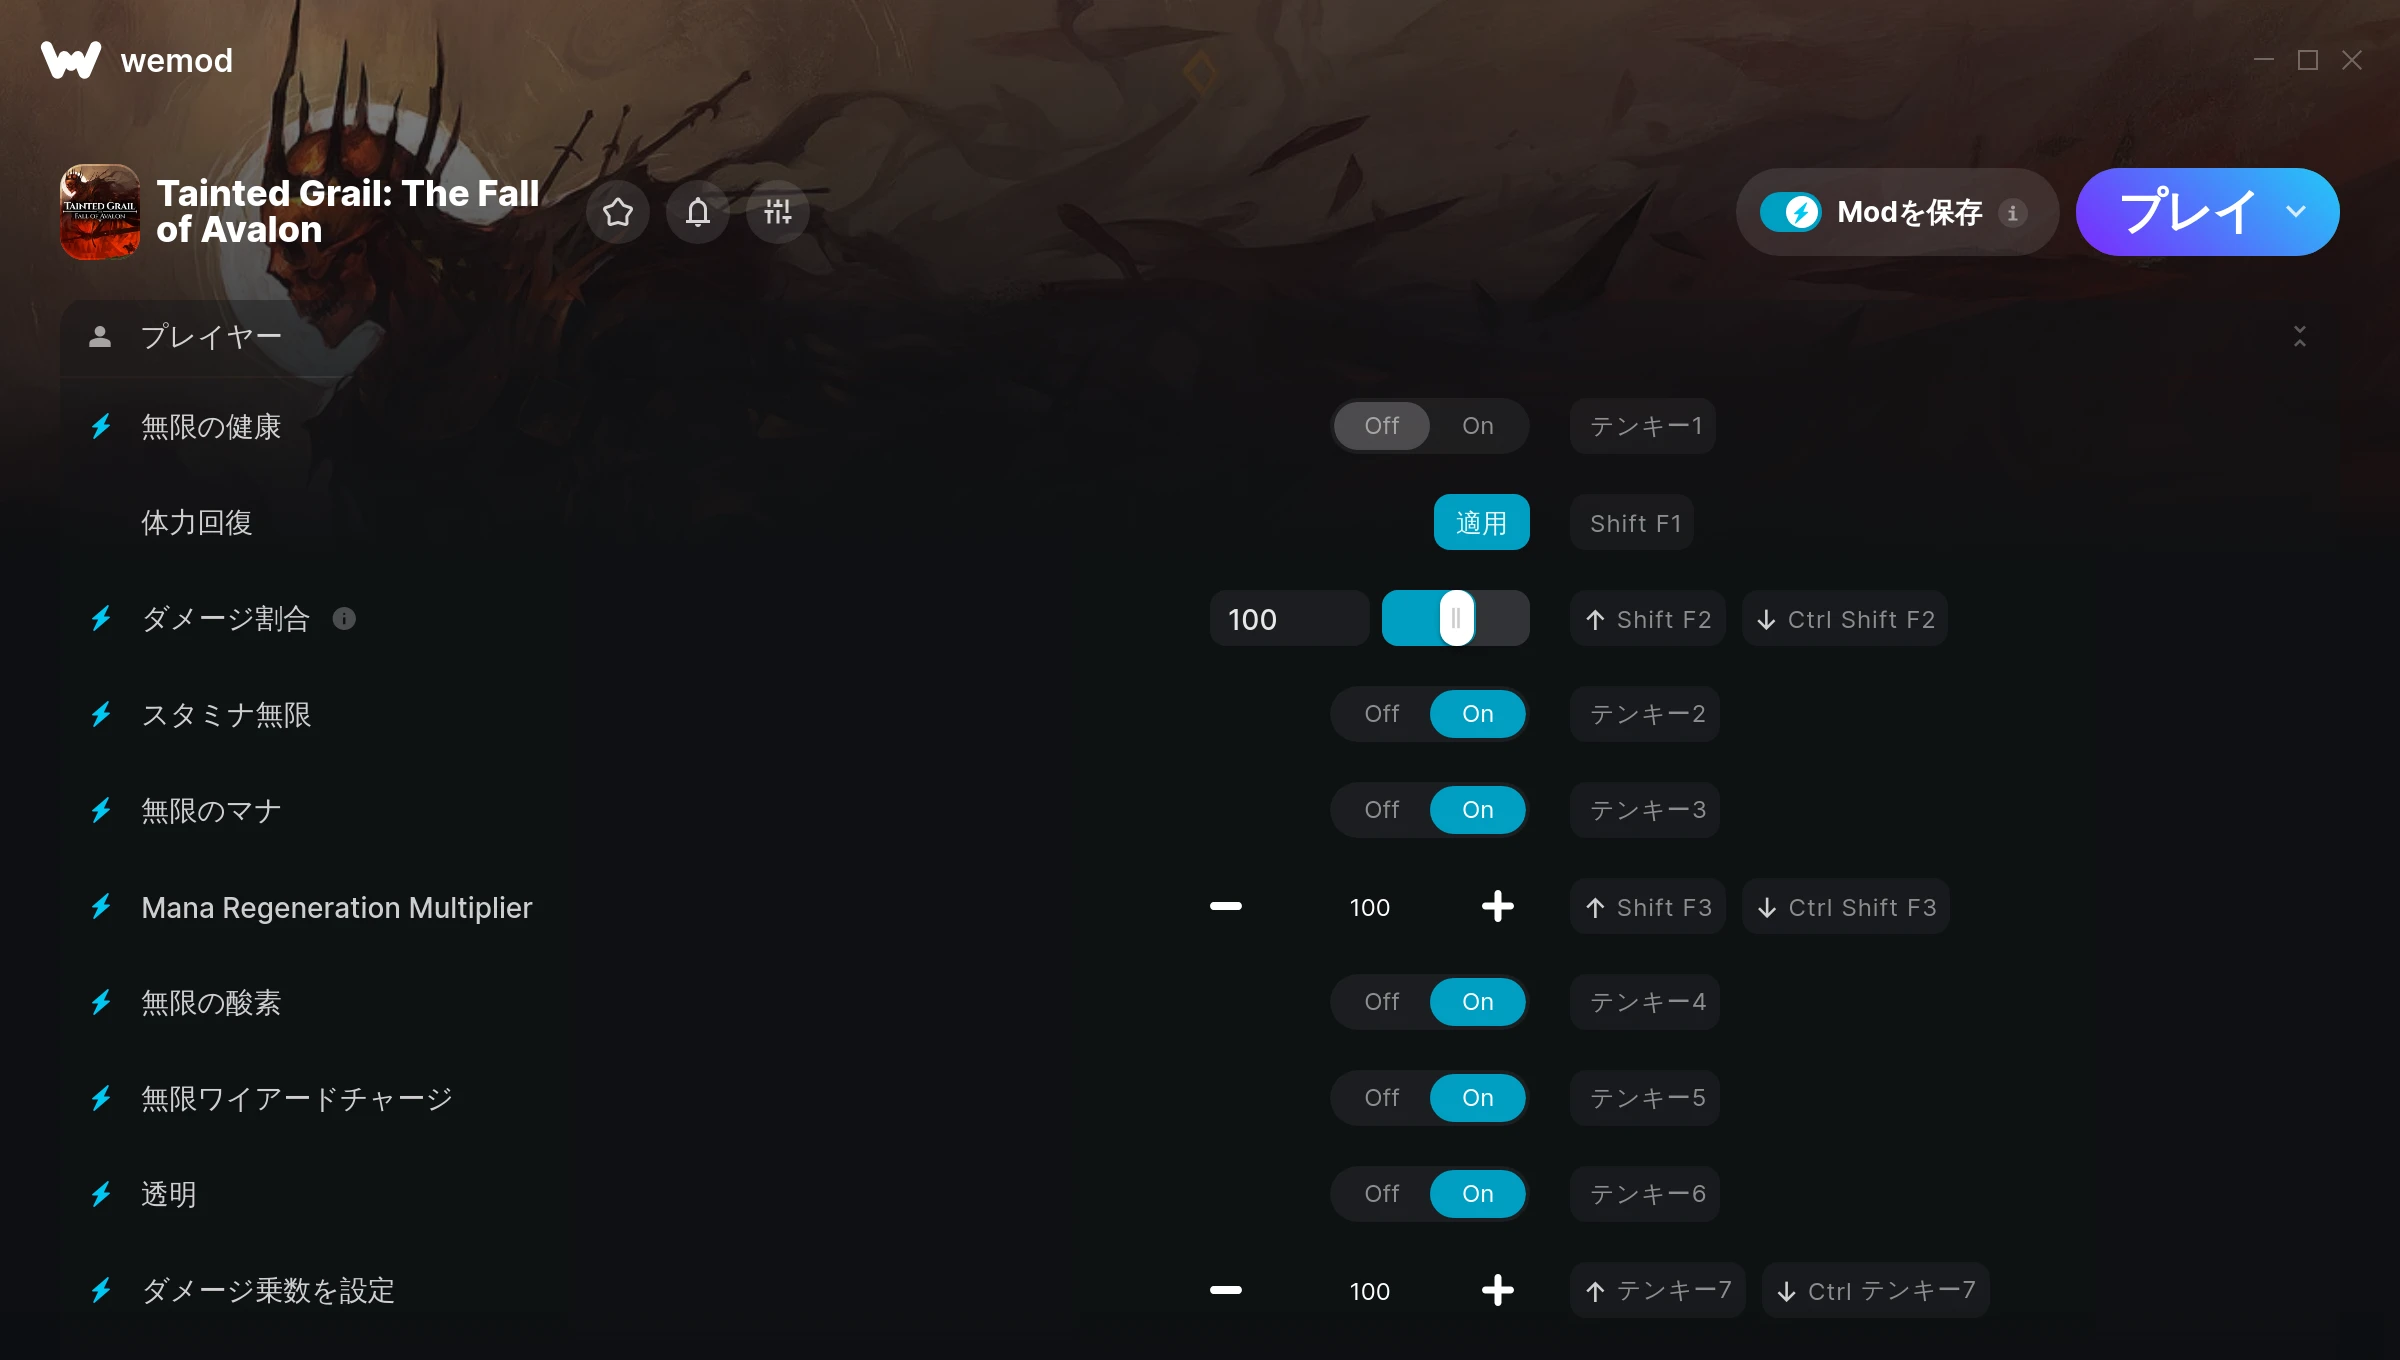Open the プレイ button dropdown arrow
2400x1360 pixels.
(x=2296, y=212)
